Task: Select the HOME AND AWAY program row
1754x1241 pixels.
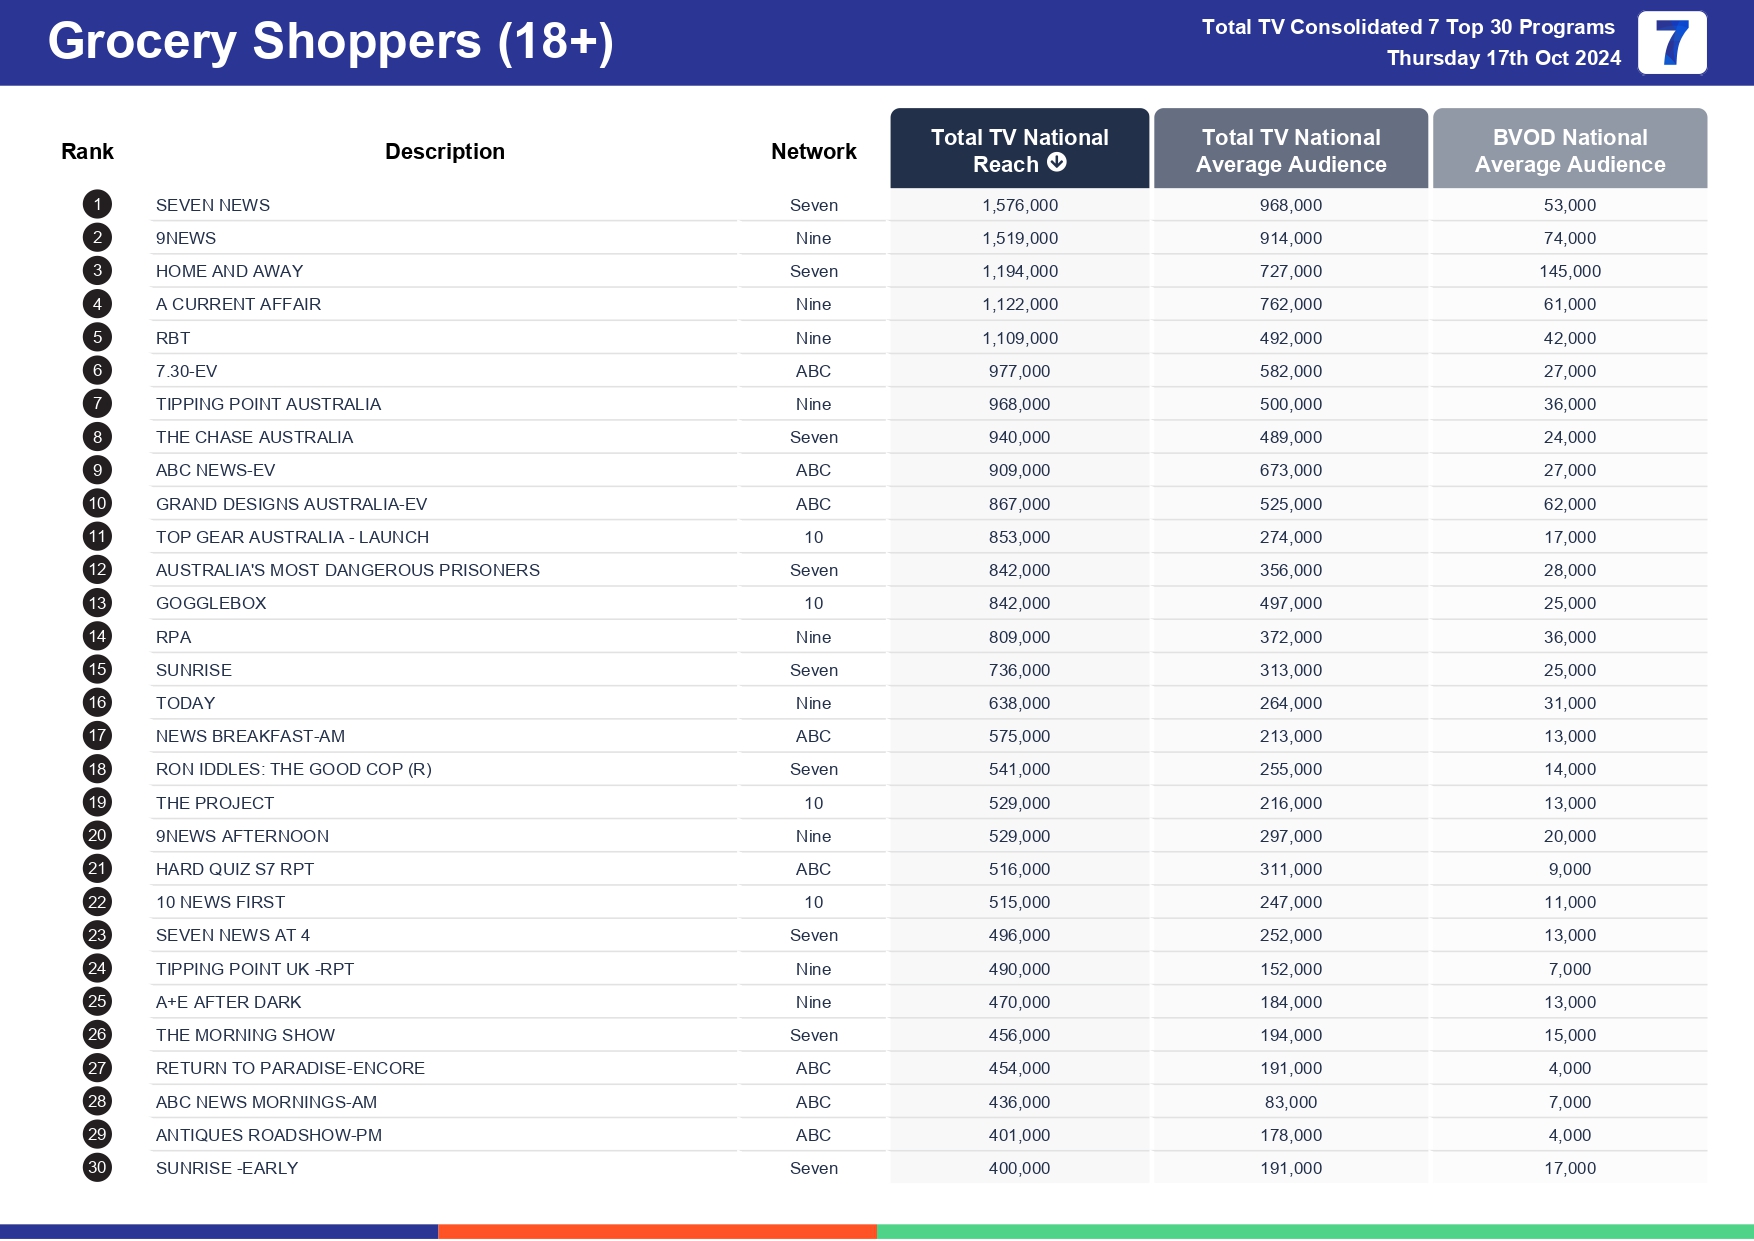Action: coord(229,272)
